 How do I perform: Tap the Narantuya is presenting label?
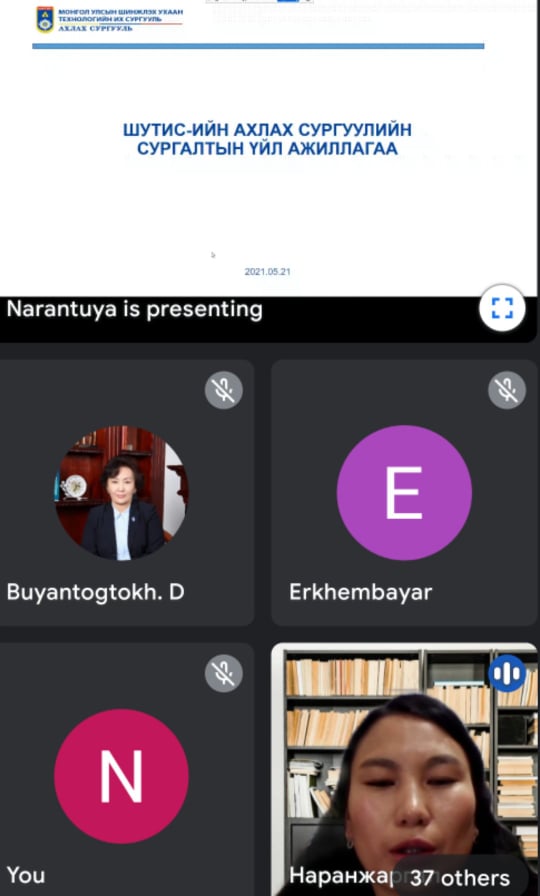click(x=134, y=310)
